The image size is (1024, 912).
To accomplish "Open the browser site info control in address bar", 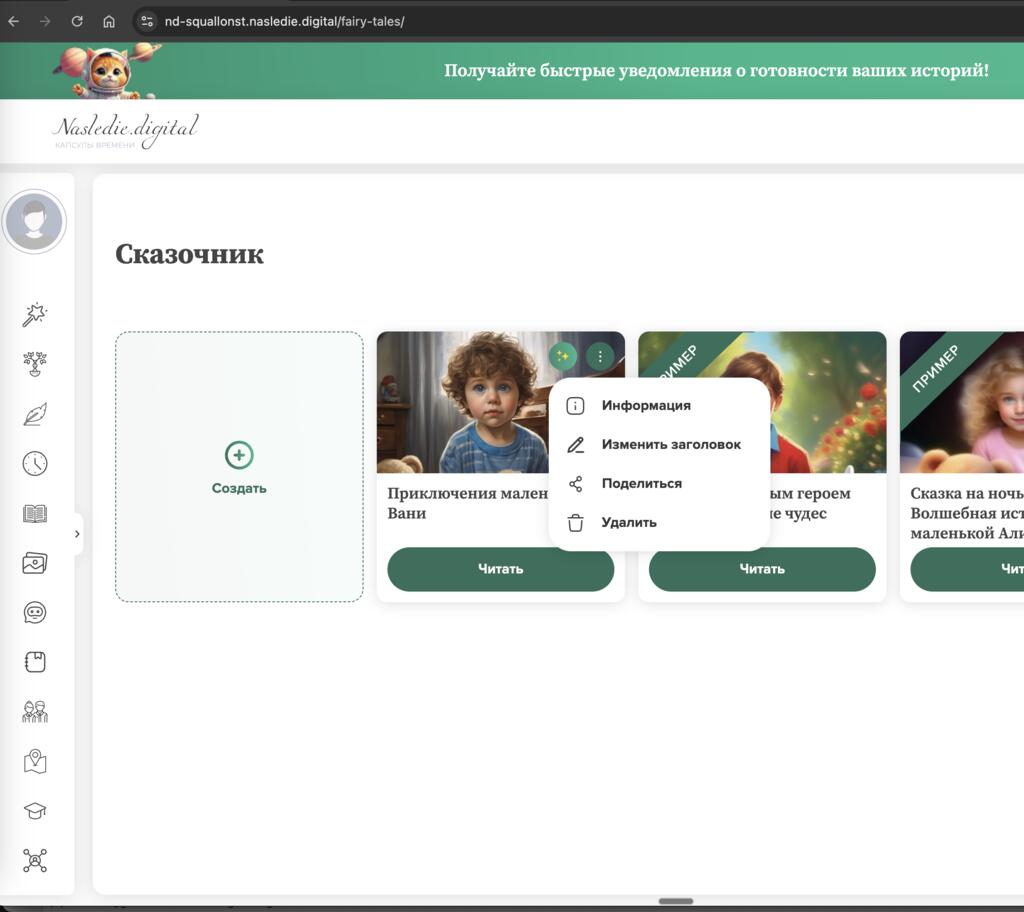I will pos(147,21).
